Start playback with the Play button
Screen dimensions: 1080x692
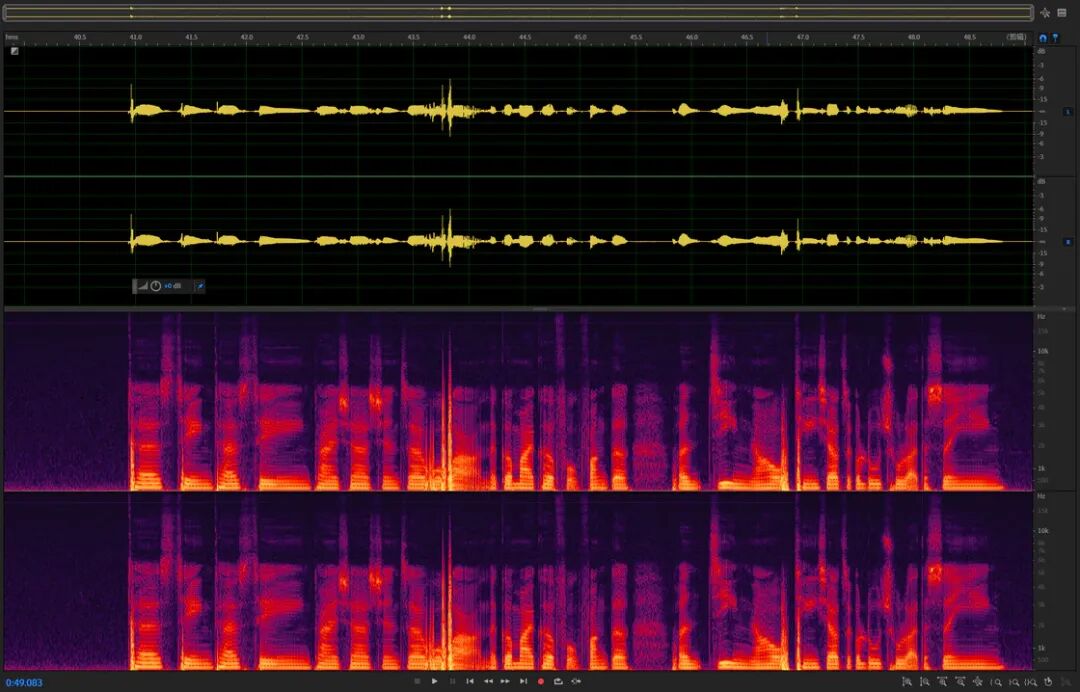[x=435, y=682]
